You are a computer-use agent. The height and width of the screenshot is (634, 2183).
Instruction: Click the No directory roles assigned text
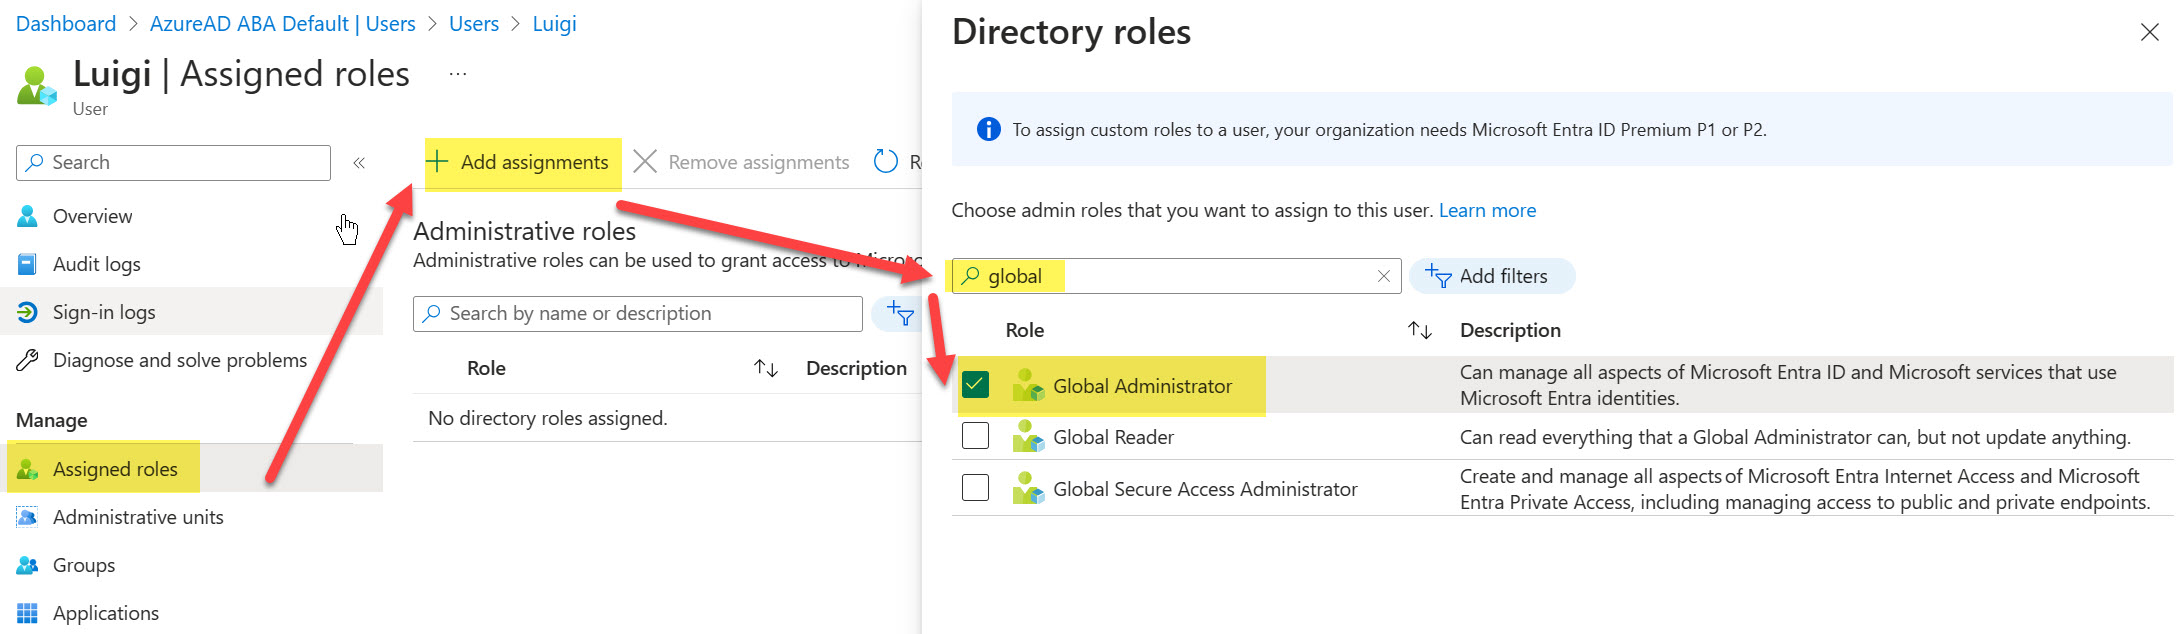548,418
